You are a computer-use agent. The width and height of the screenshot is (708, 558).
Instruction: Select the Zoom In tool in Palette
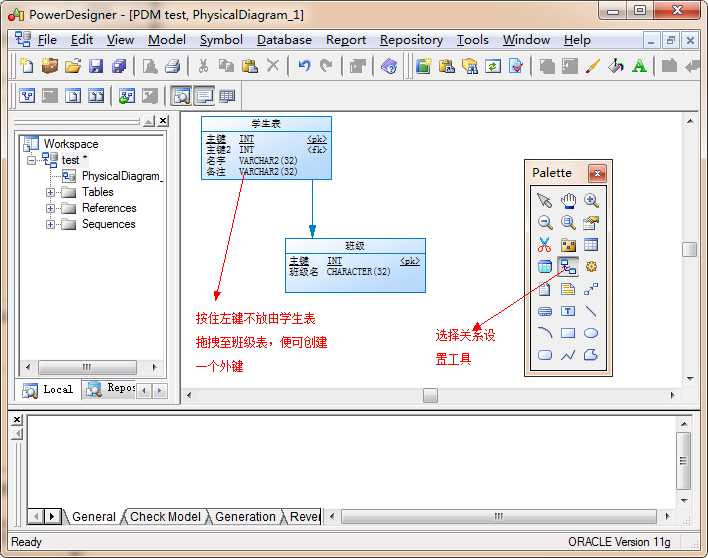pyautogui.click(x=591, y=200)
